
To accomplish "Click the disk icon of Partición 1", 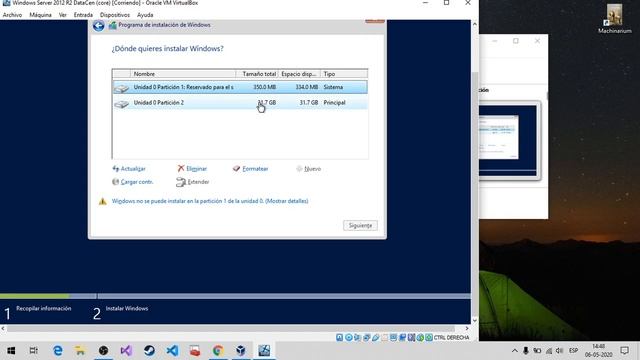I will (121, 88).
